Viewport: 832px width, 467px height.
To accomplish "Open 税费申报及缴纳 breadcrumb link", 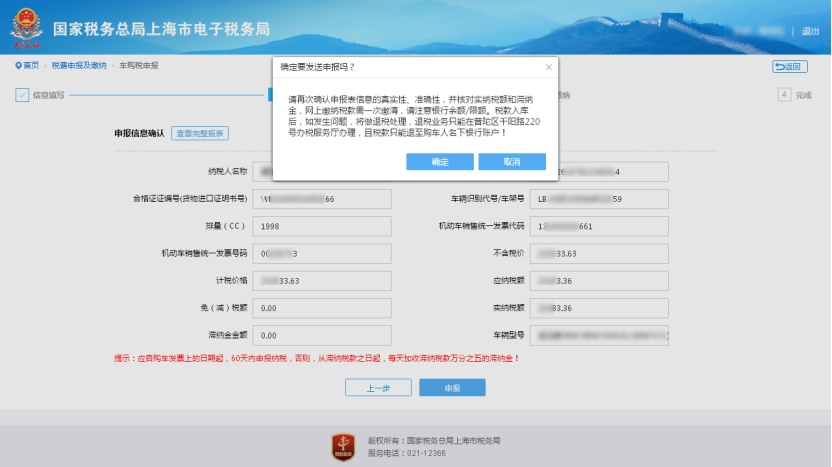I will pyautogui.click(x=79, y=65).
